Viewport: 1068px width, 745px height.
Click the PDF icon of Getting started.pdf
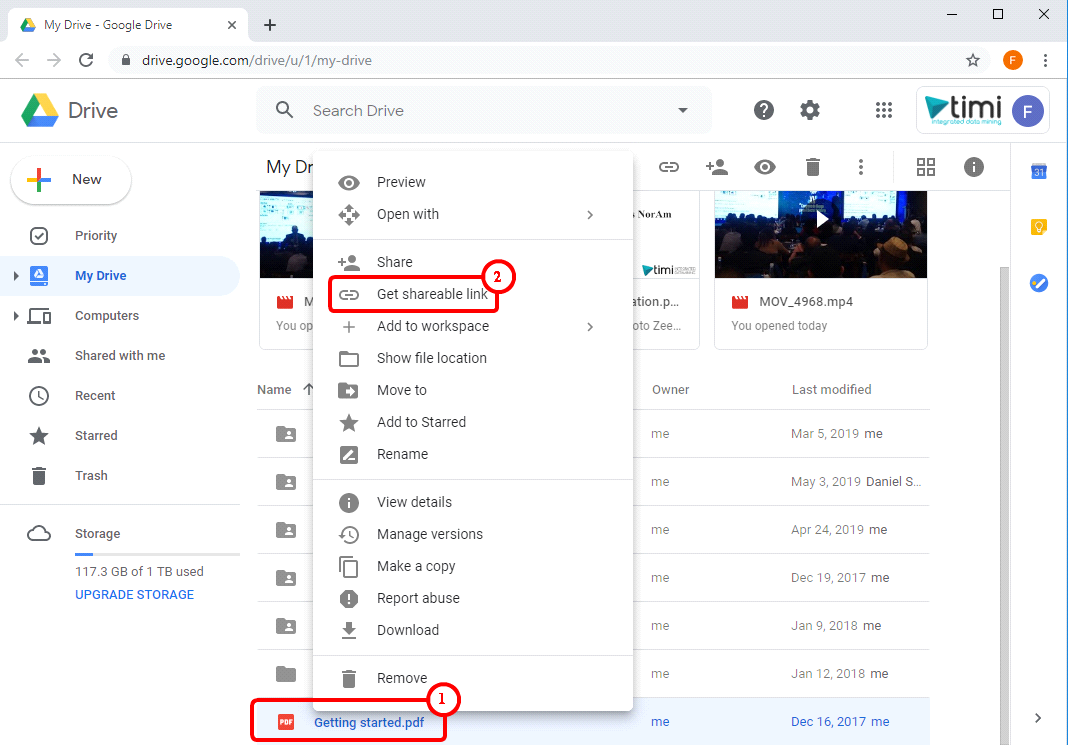click(286, 722)
